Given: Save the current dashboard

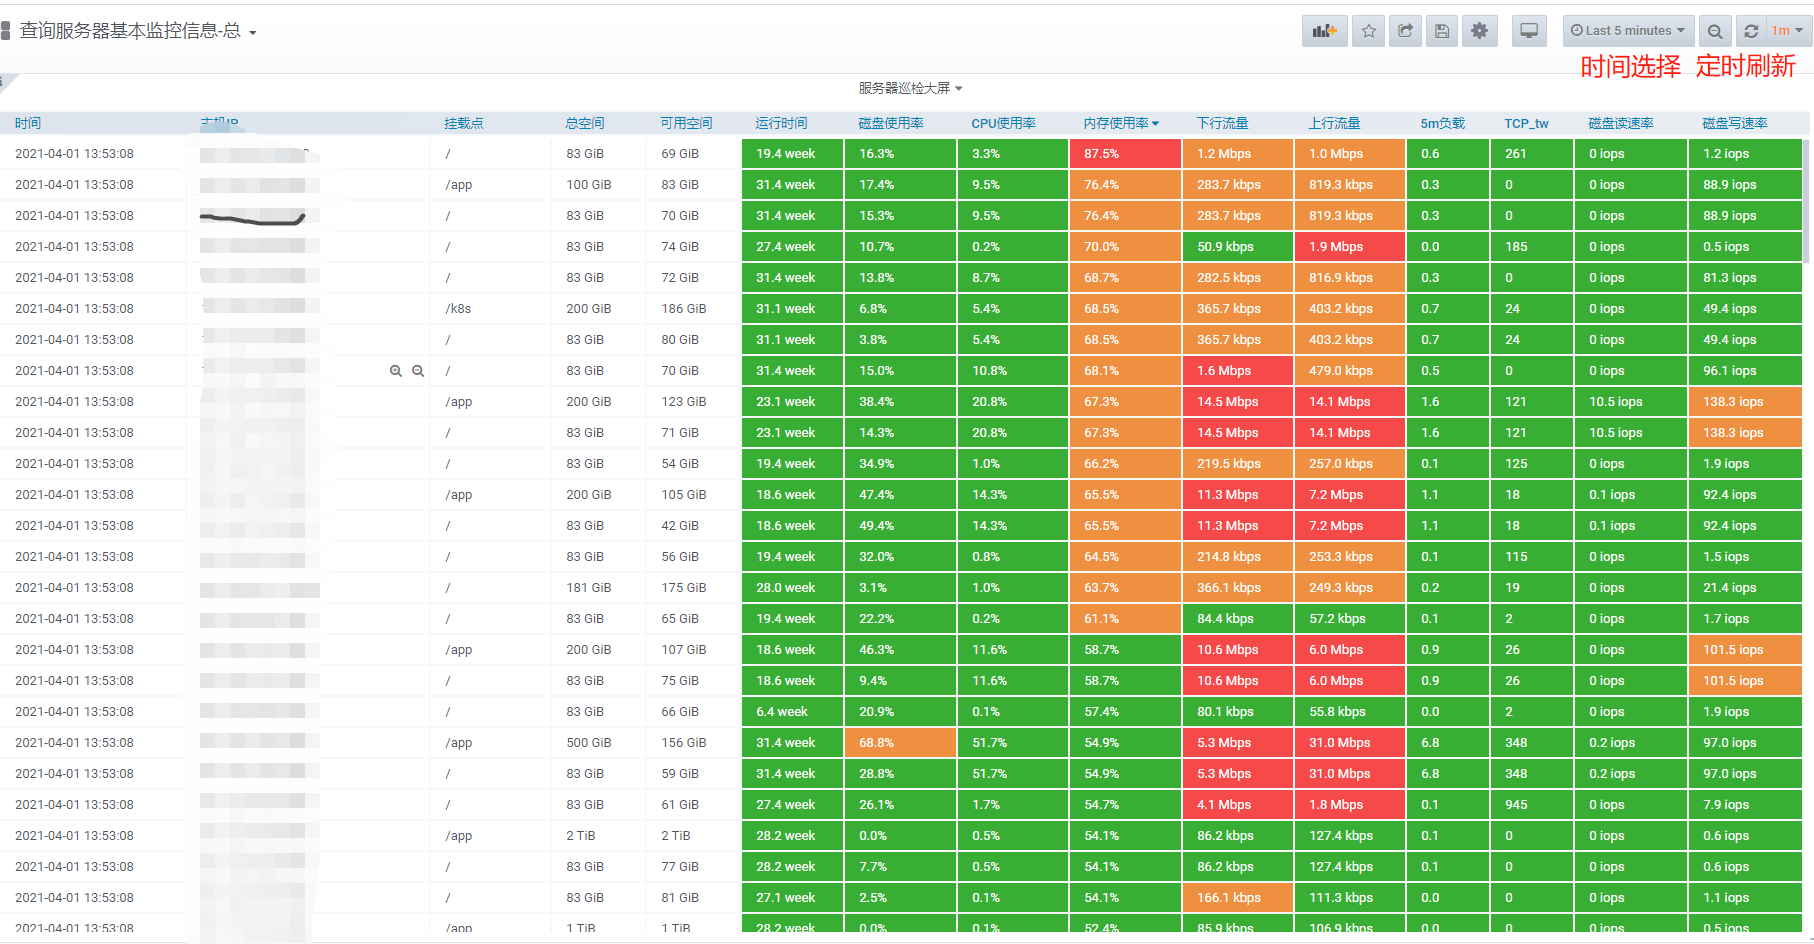Looking at the screenshot, I should pos(1441,31).
